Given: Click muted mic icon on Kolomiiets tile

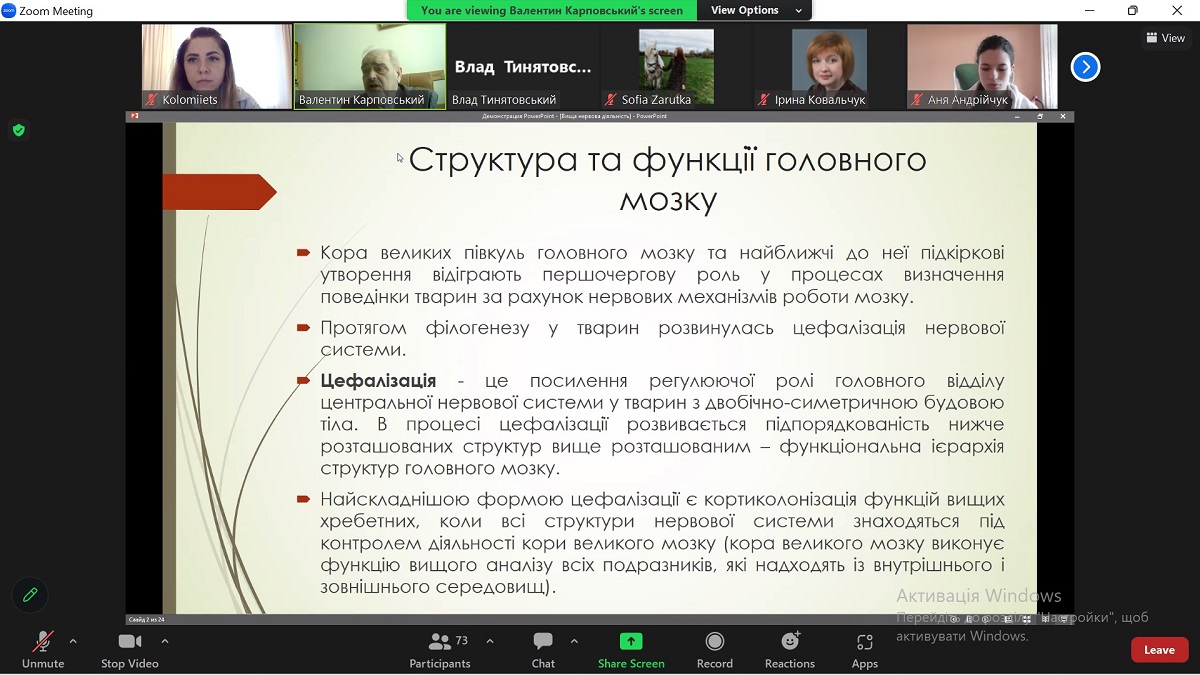Looking at the screenshot, I should point(152,100).
